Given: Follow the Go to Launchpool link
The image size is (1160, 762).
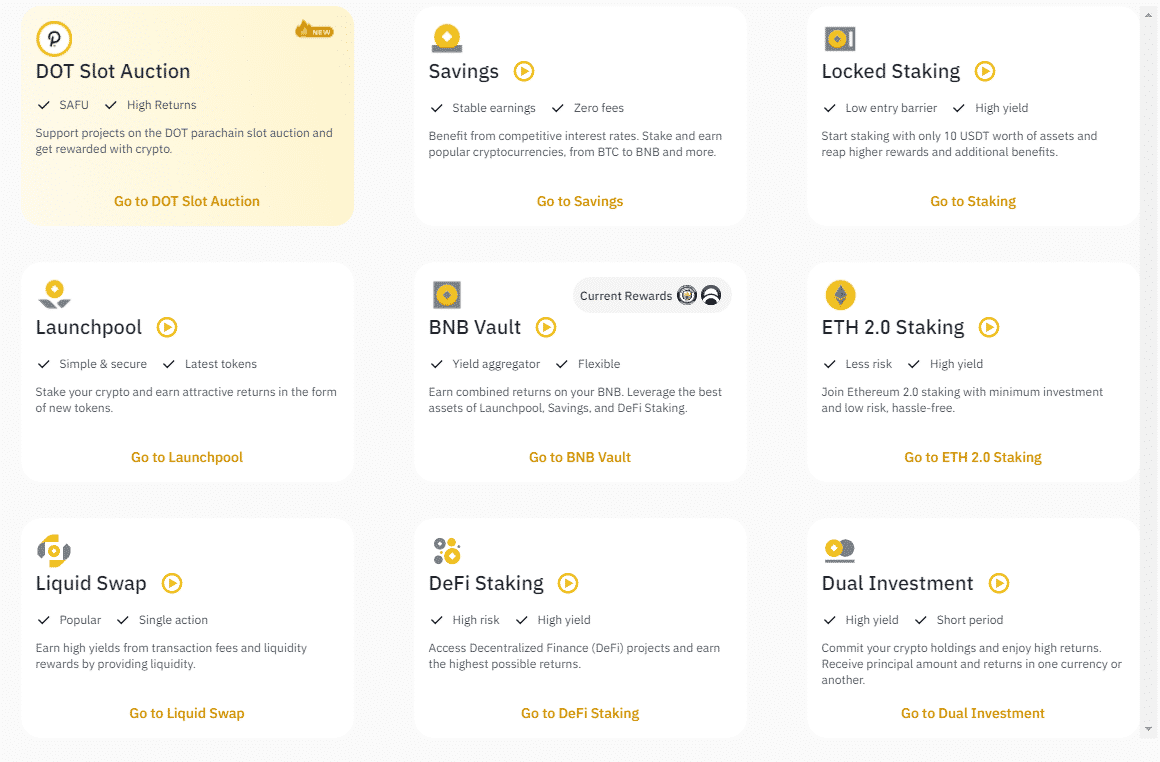Looking at the screenshot, I should 187,457.
